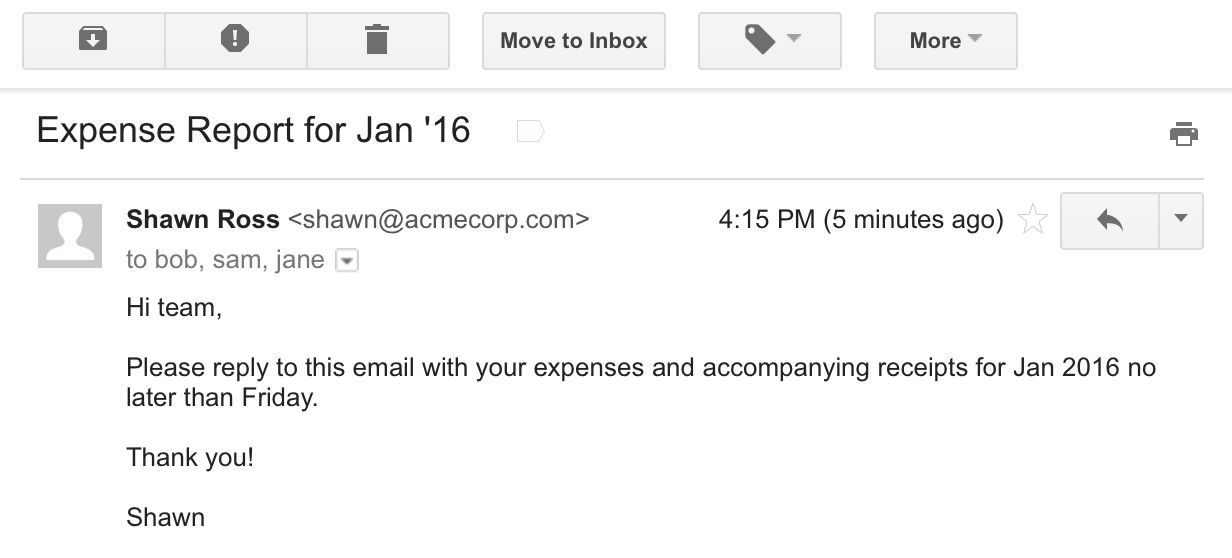Viewport: 1232px width, 558px height.
Task: Click the "Please reply to this email" paragraph
Action: 640,382
